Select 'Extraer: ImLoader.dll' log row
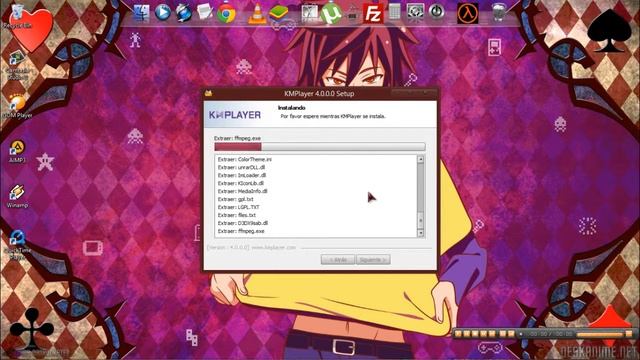Viewport: 640px width, 360px height. click(x=242, y=175)
